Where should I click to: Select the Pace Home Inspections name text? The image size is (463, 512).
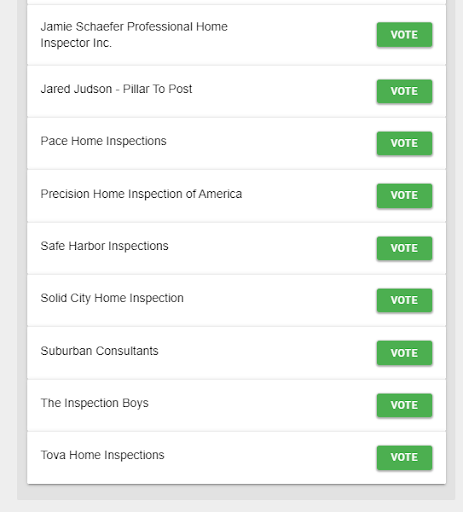pyautogui.click(x=103, y=141)
